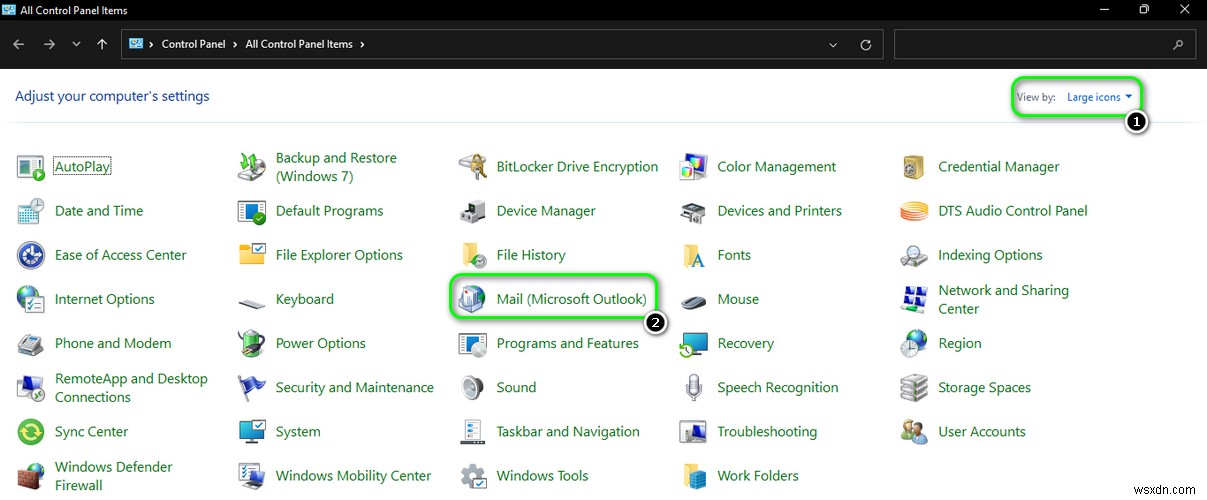The width and height of the screenshot is (1207, 500).
Task: Click the Security and Maintenance flag icon
Action: tap(252, 387)
